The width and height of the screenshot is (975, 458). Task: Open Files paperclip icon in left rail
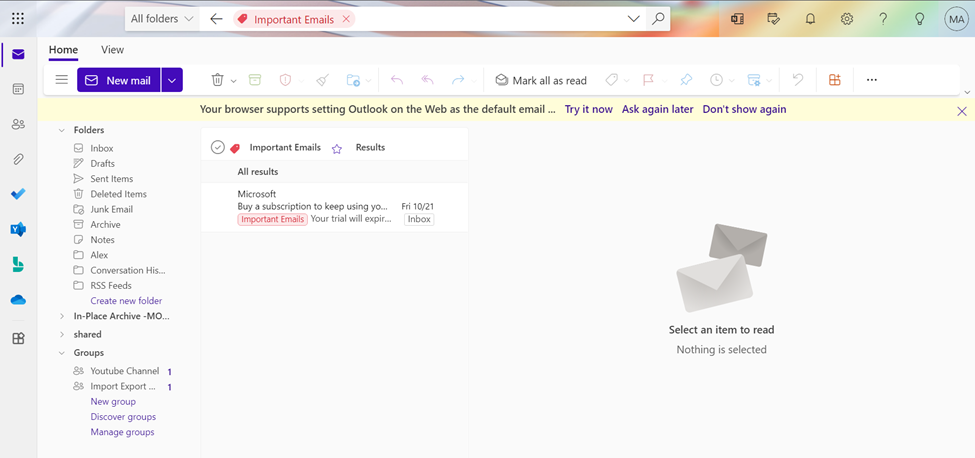18,159
